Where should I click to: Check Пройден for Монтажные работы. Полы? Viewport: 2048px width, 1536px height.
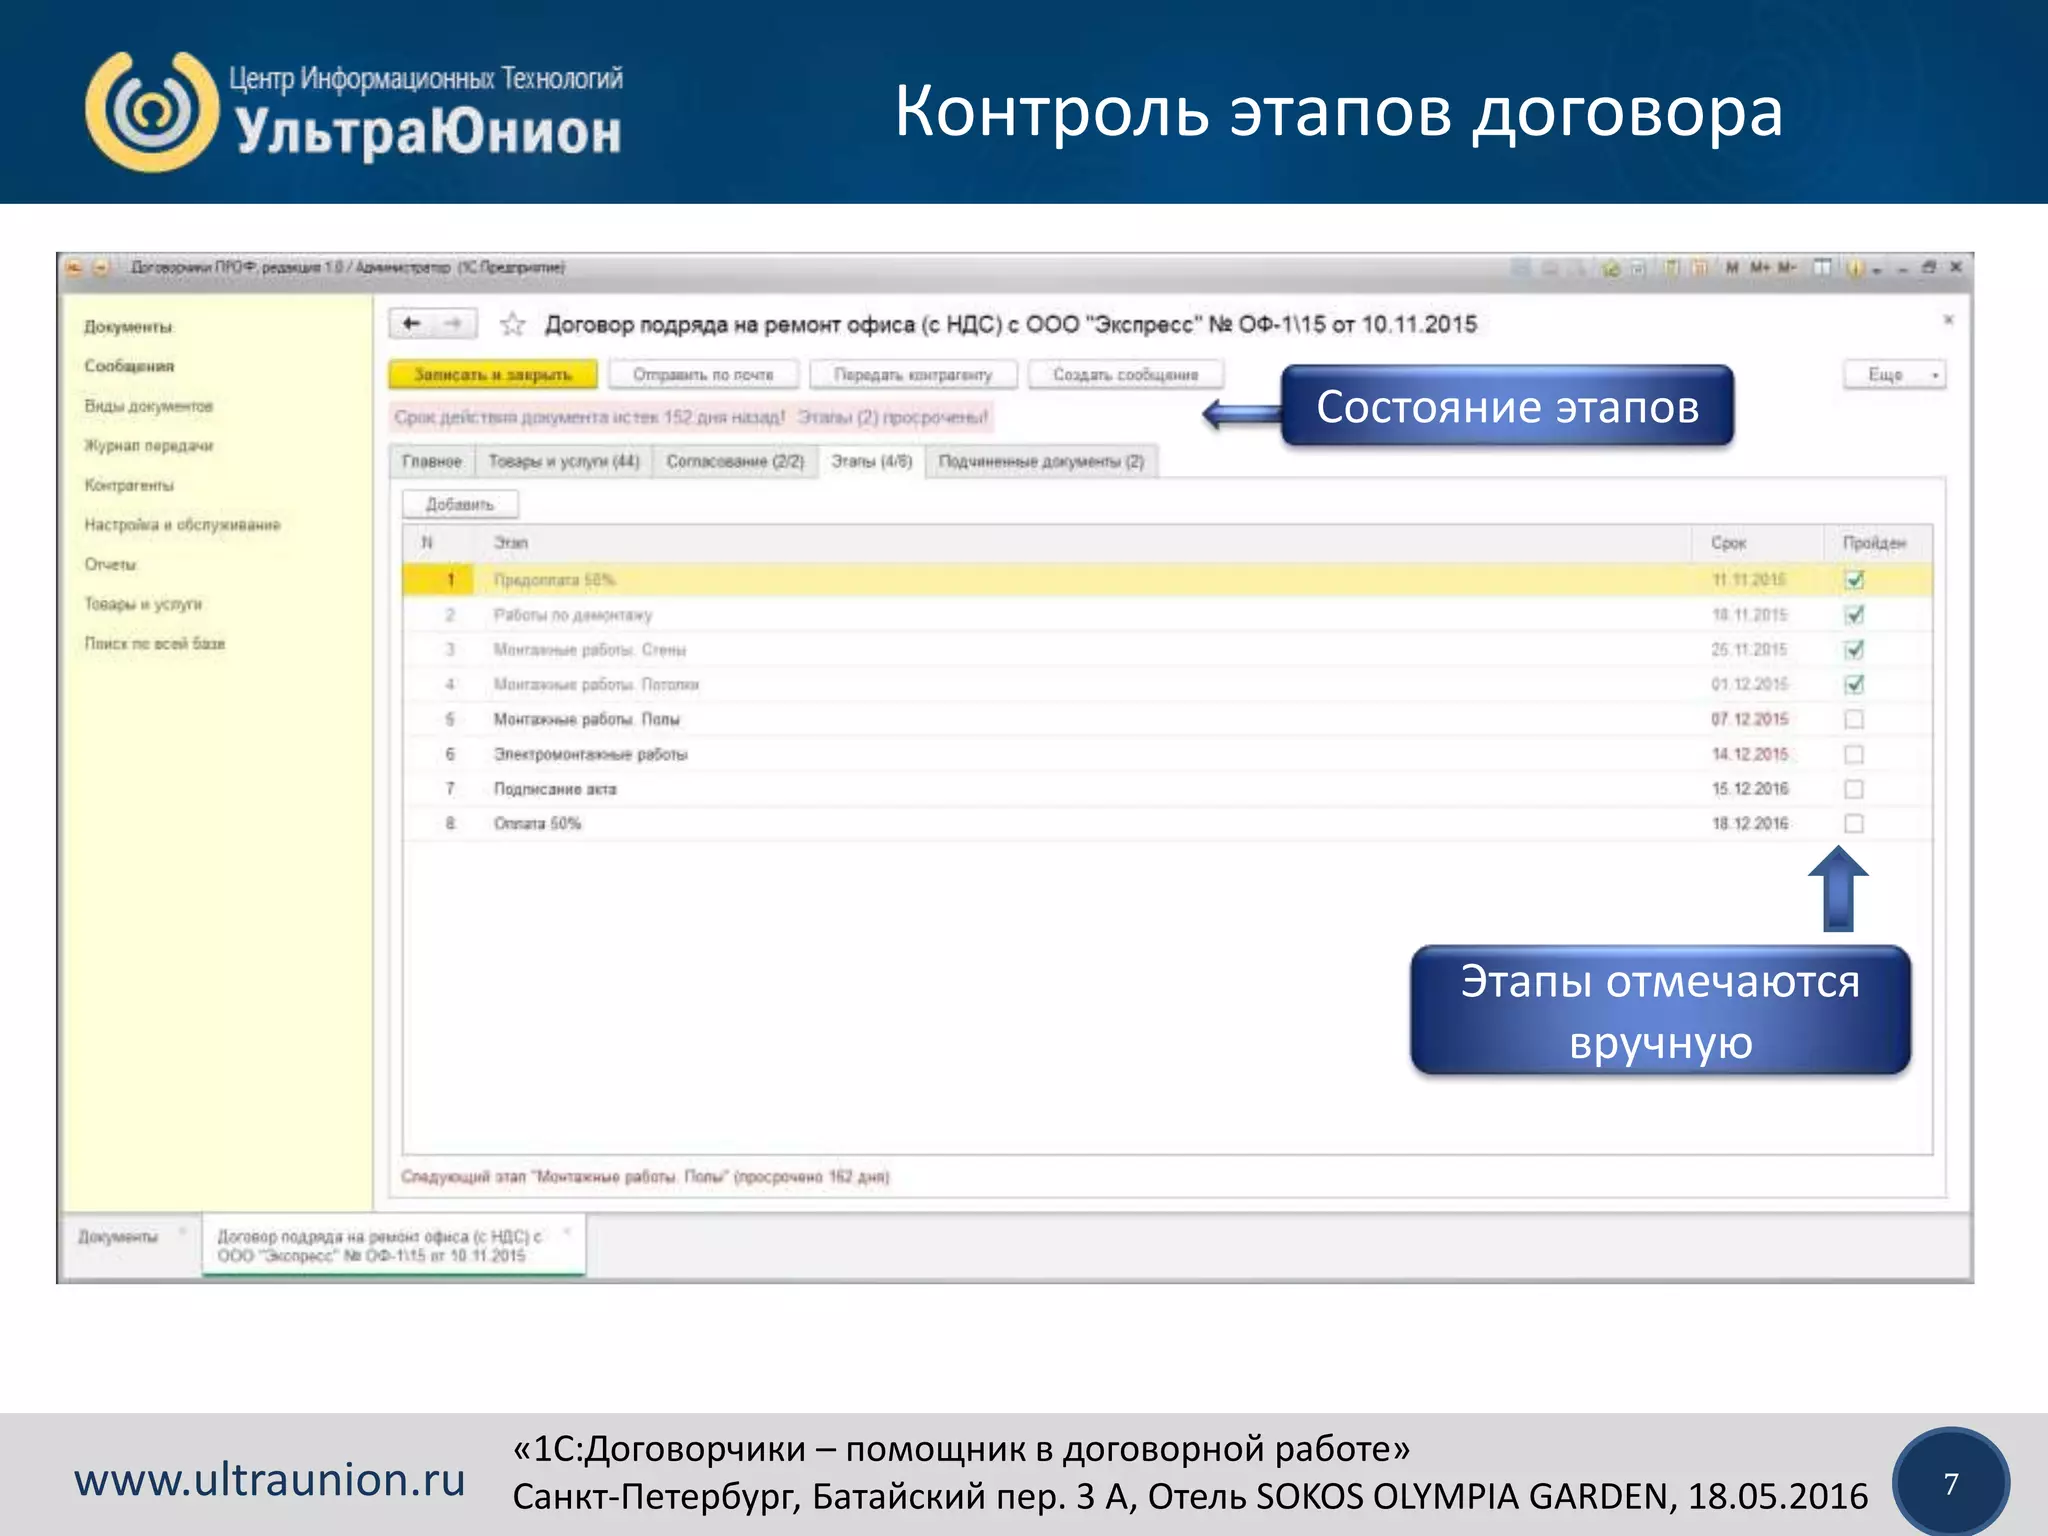1854,719
